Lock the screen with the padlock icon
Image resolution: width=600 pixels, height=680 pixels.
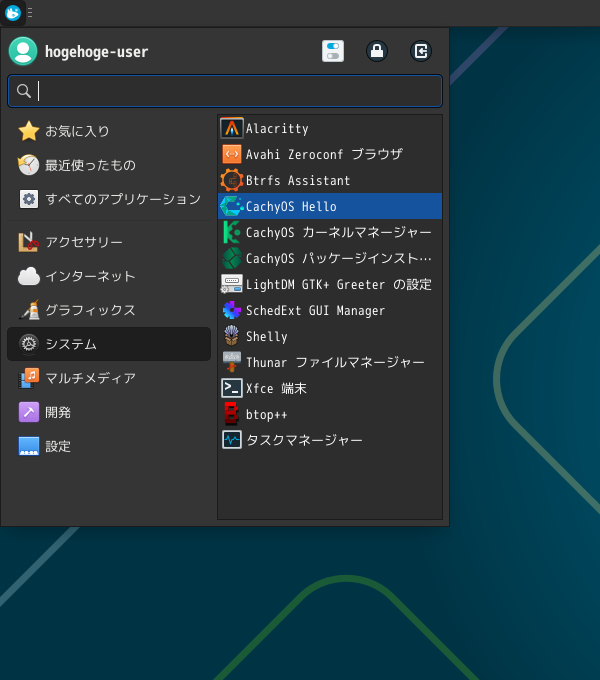pos(377,51)
